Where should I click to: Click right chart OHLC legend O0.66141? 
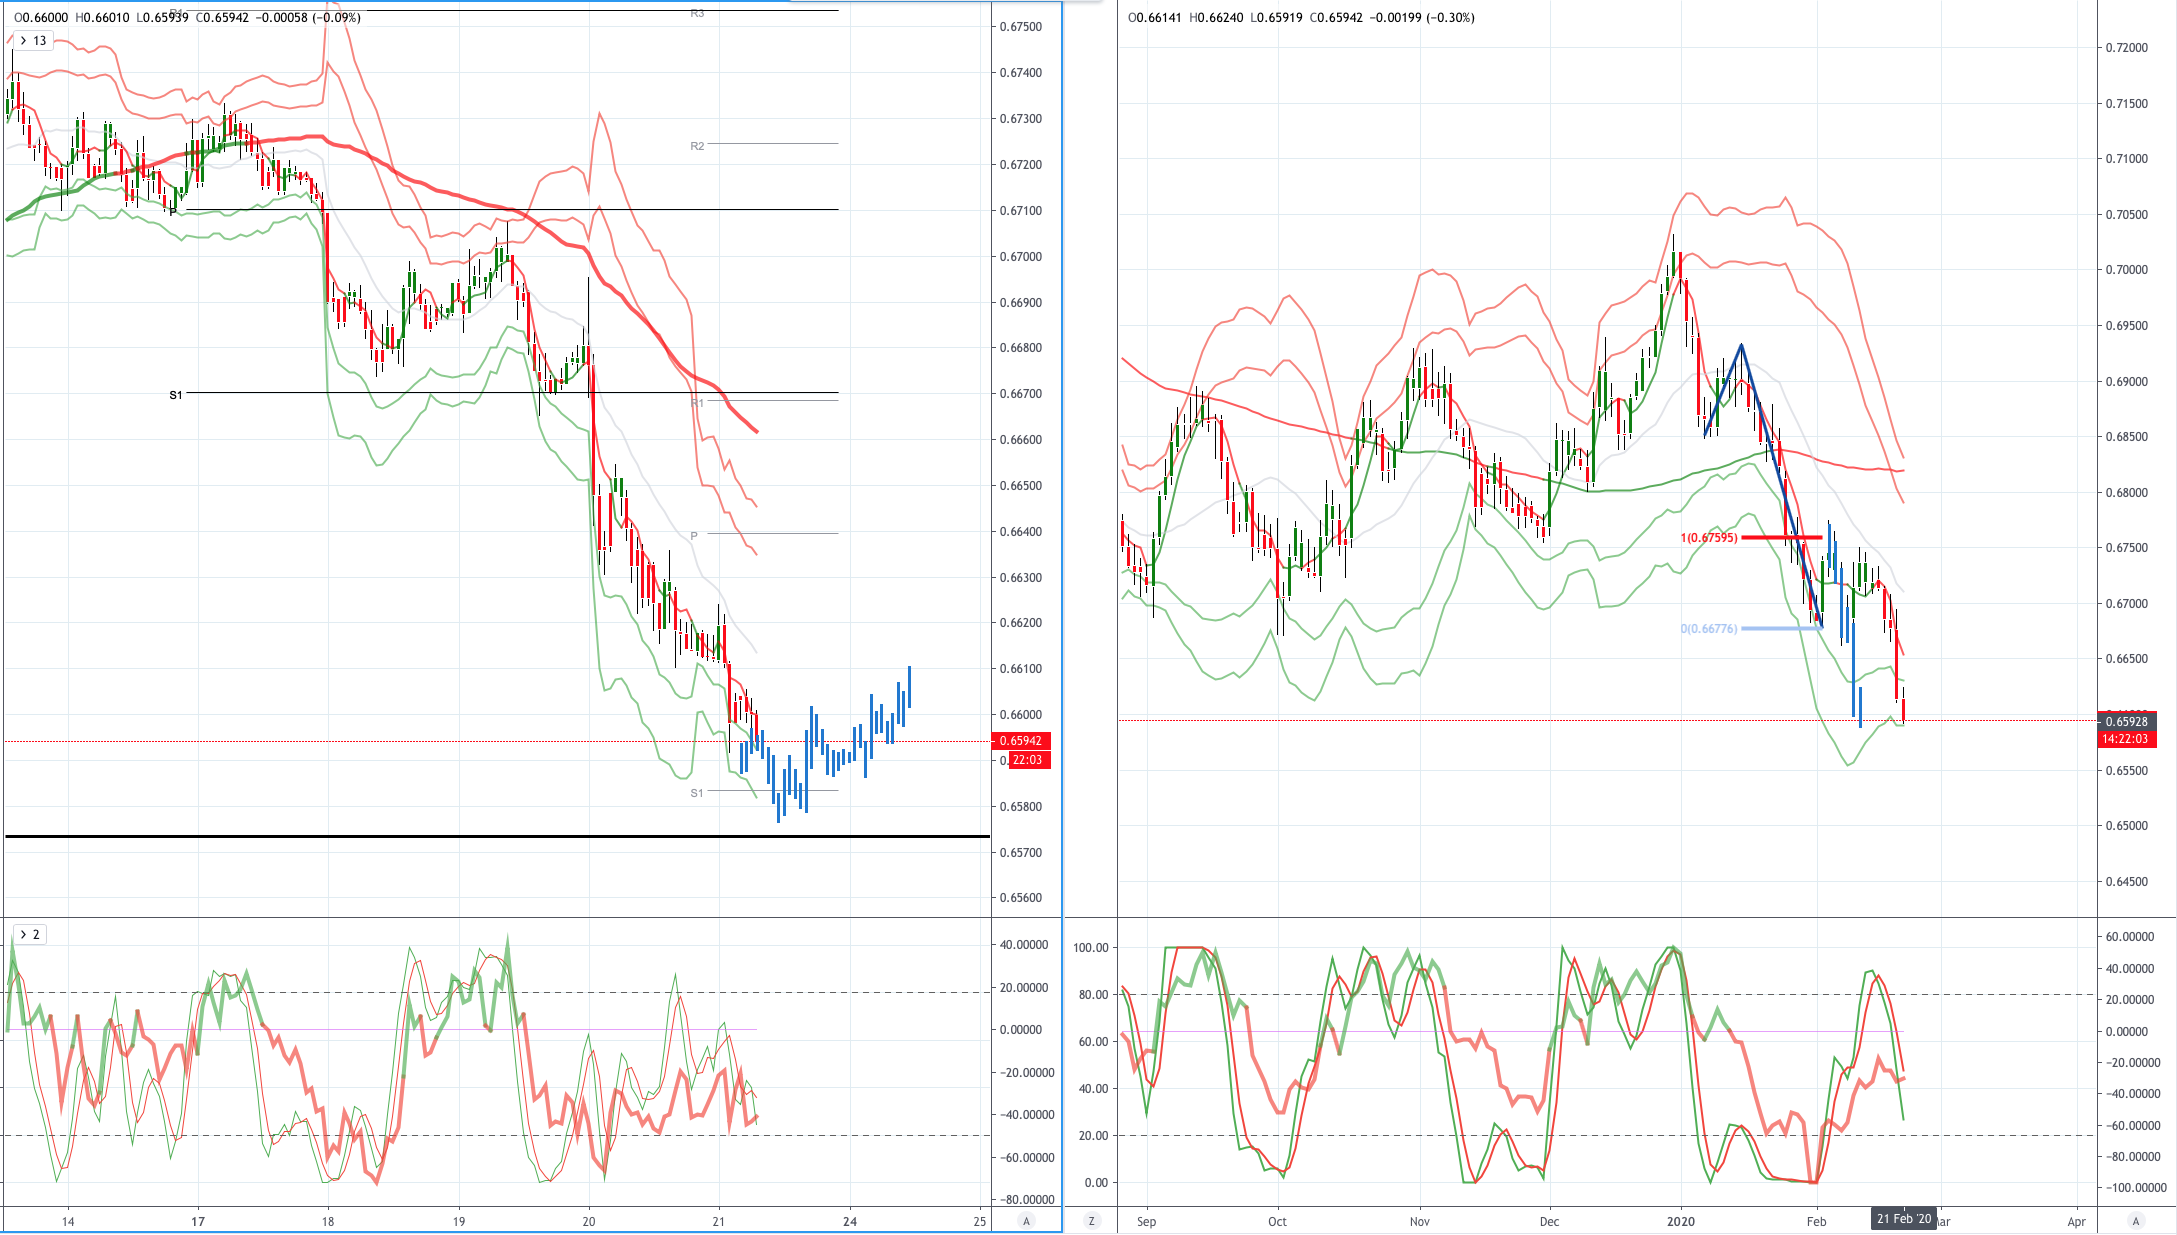coord(1155,18)
